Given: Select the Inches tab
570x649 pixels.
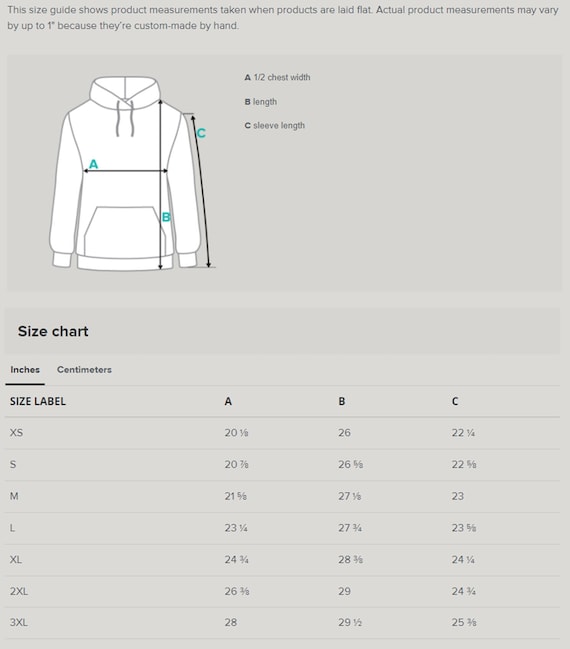Looking at the screenshot, I should click(25, 370).
